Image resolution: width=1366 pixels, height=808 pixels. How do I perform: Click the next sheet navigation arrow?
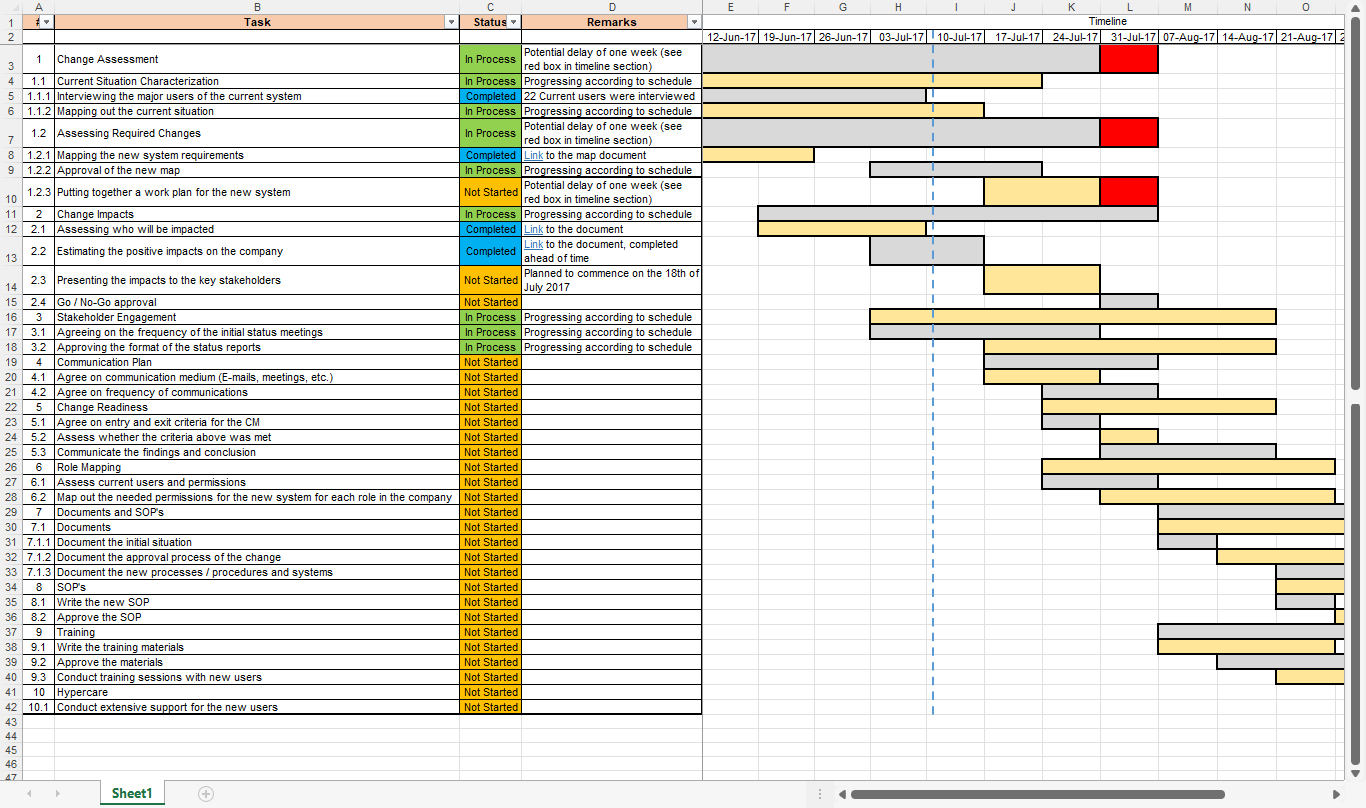click(x=57, y=794)
